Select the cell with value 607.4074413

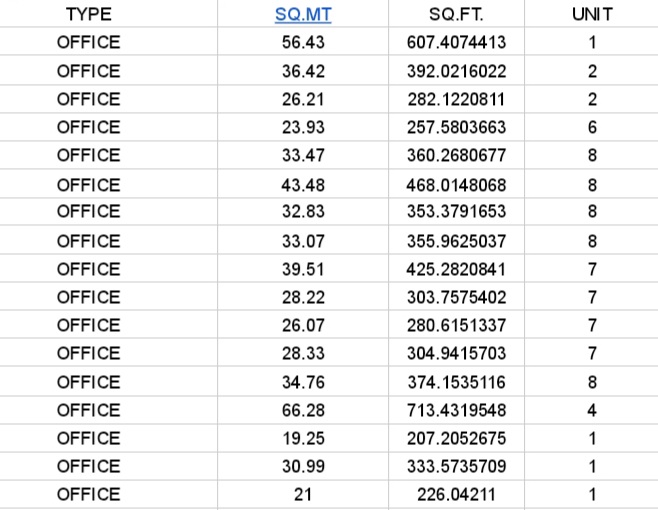[457, 42]
